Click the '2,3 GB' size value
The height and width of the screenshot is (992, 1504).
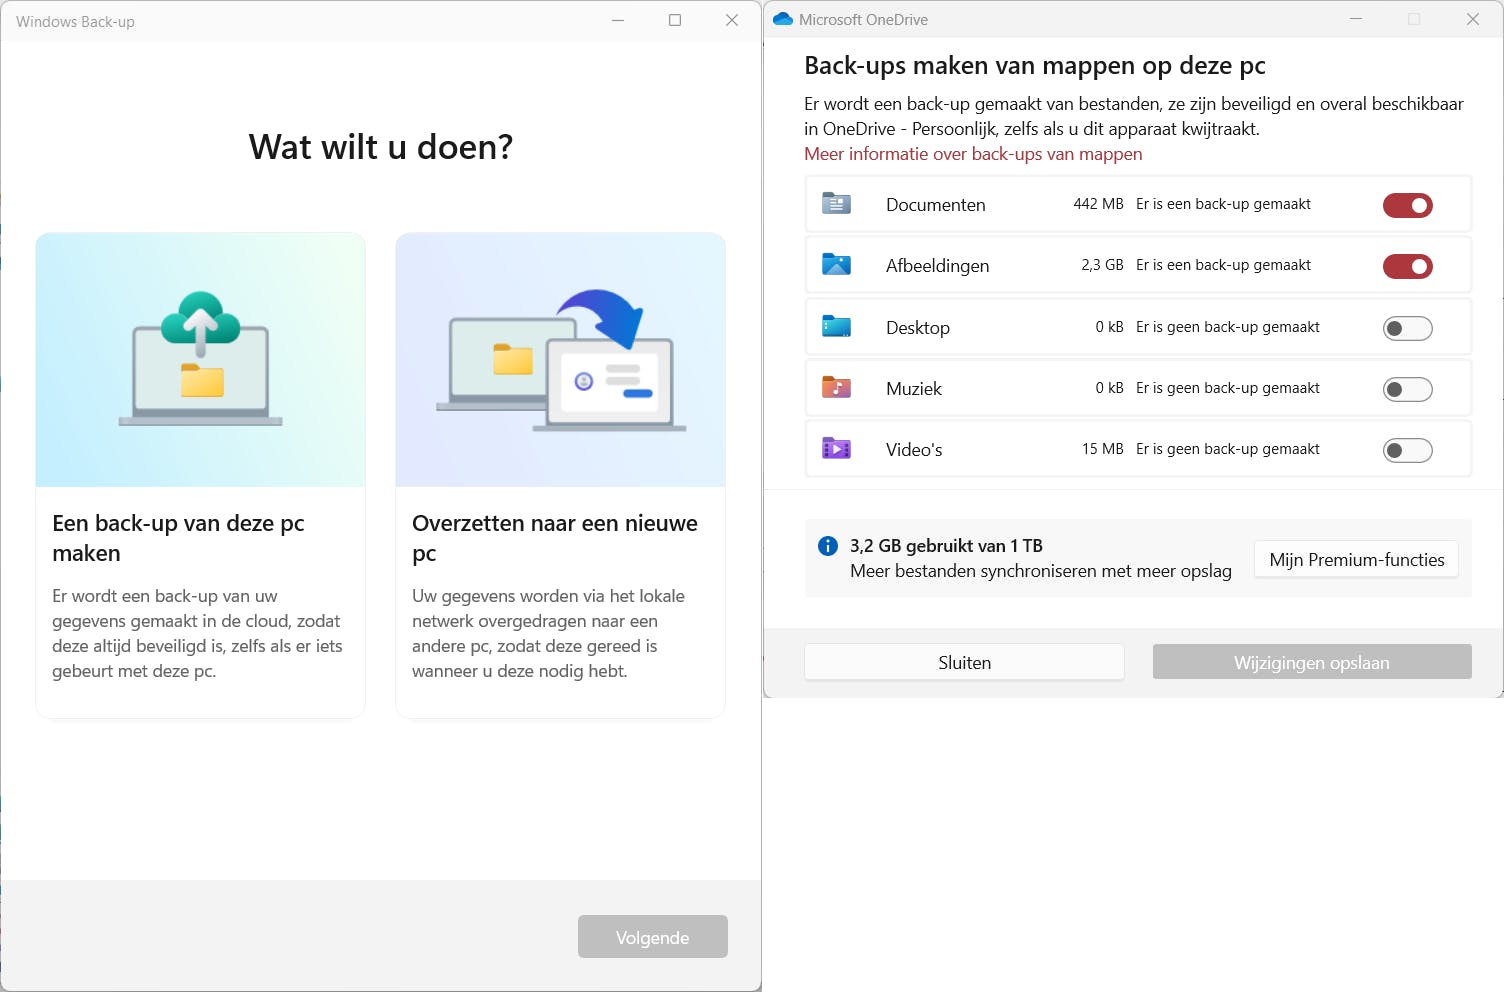(1102, 265)
